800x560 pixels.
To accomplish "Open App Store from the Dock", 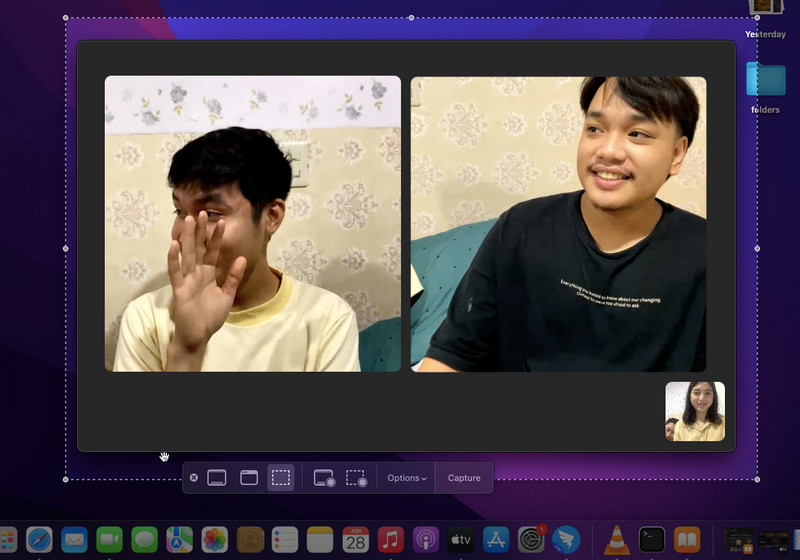I will [x=496, y=540].
